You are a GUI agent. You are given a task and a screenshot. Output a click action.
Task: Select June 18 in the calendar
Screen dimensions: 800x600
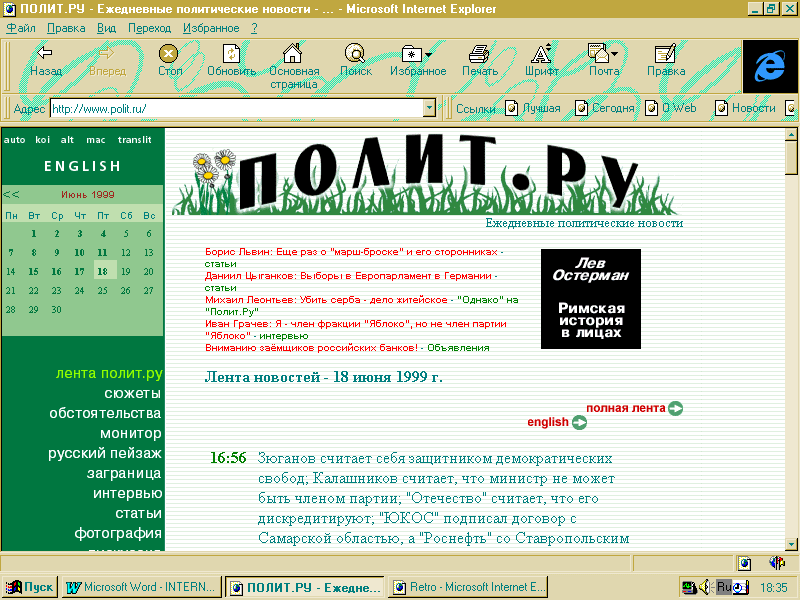pyautogui.click(x=103, y=271)
